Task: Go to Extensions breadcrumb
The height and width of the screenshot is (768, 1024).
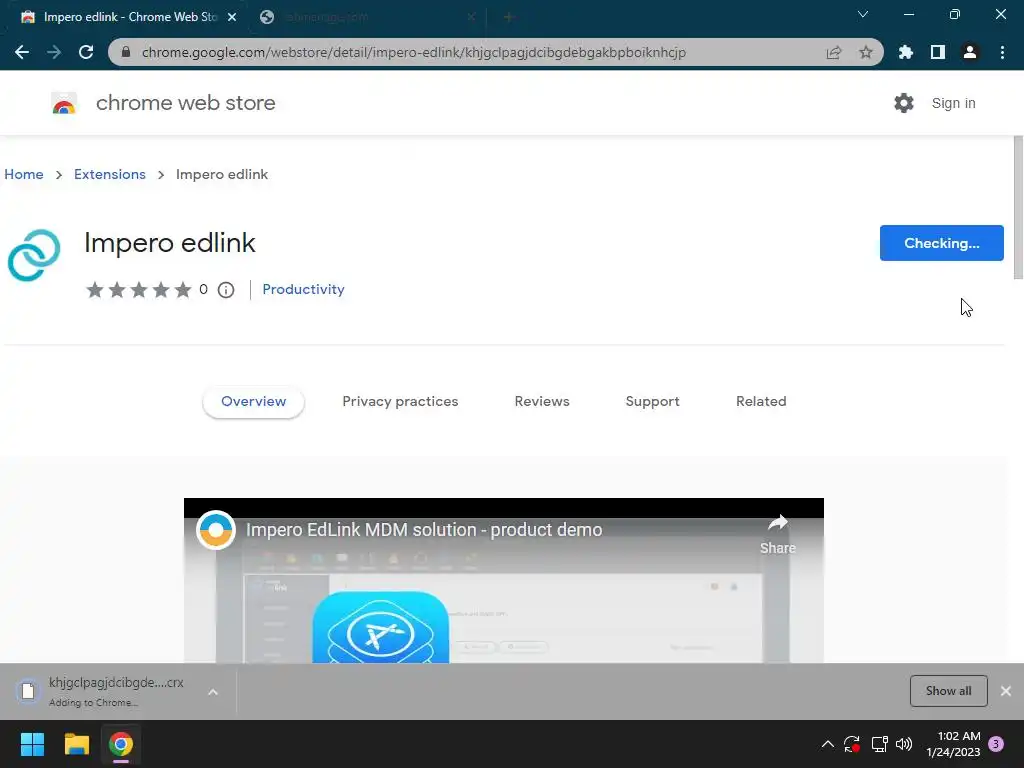Action: (110, 174)
